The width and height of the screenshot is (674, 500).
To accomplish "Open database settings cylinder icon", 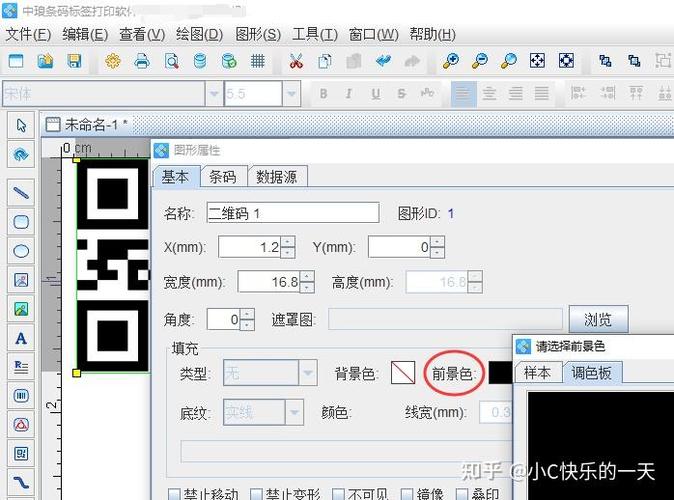I will 200,61.
